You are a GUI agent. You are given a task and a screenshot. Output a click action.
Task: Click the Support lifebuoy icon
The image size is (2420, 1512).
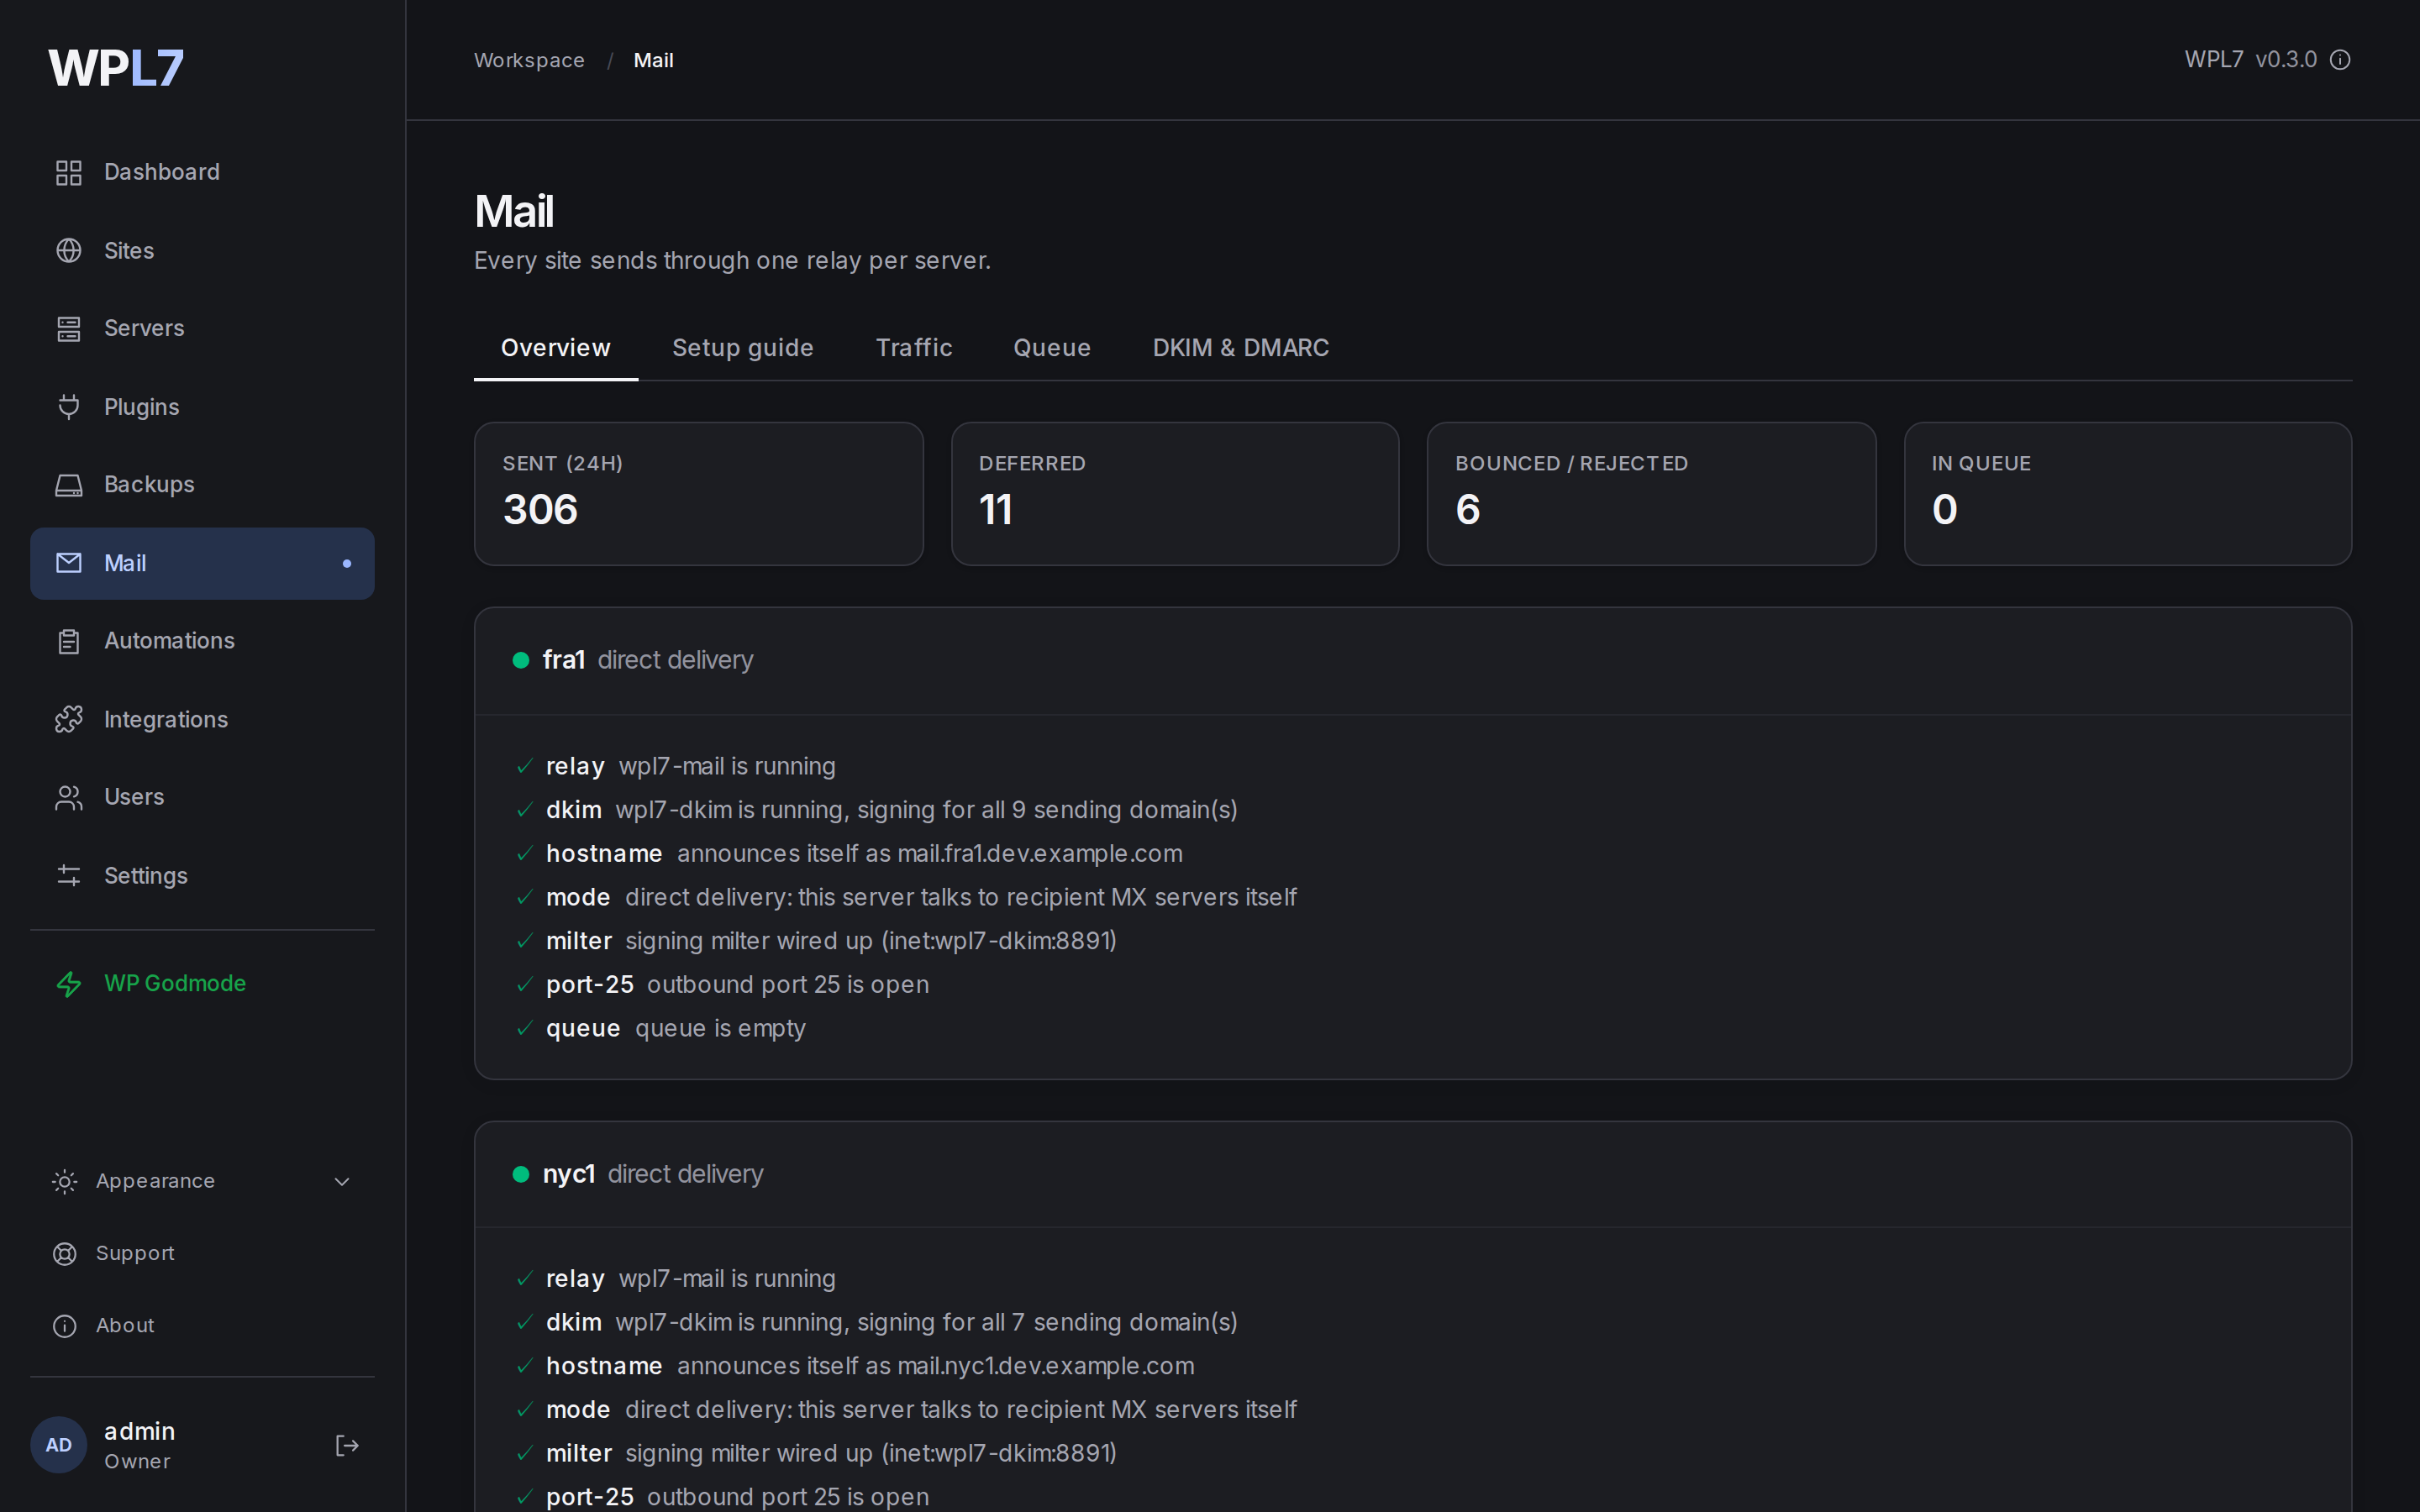(x=64, y=1253)
